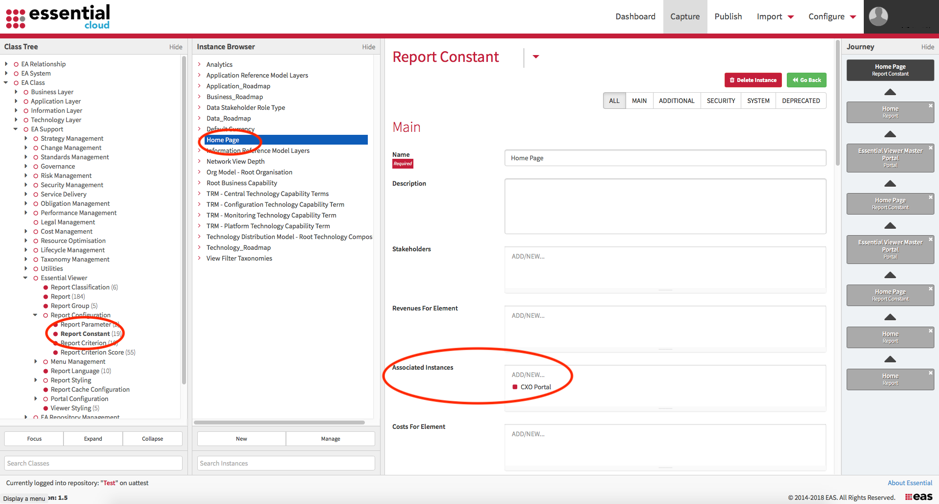This screenshot has width=939, height=504.
Task: Click the top Home Page journey card
Action: 890,70
